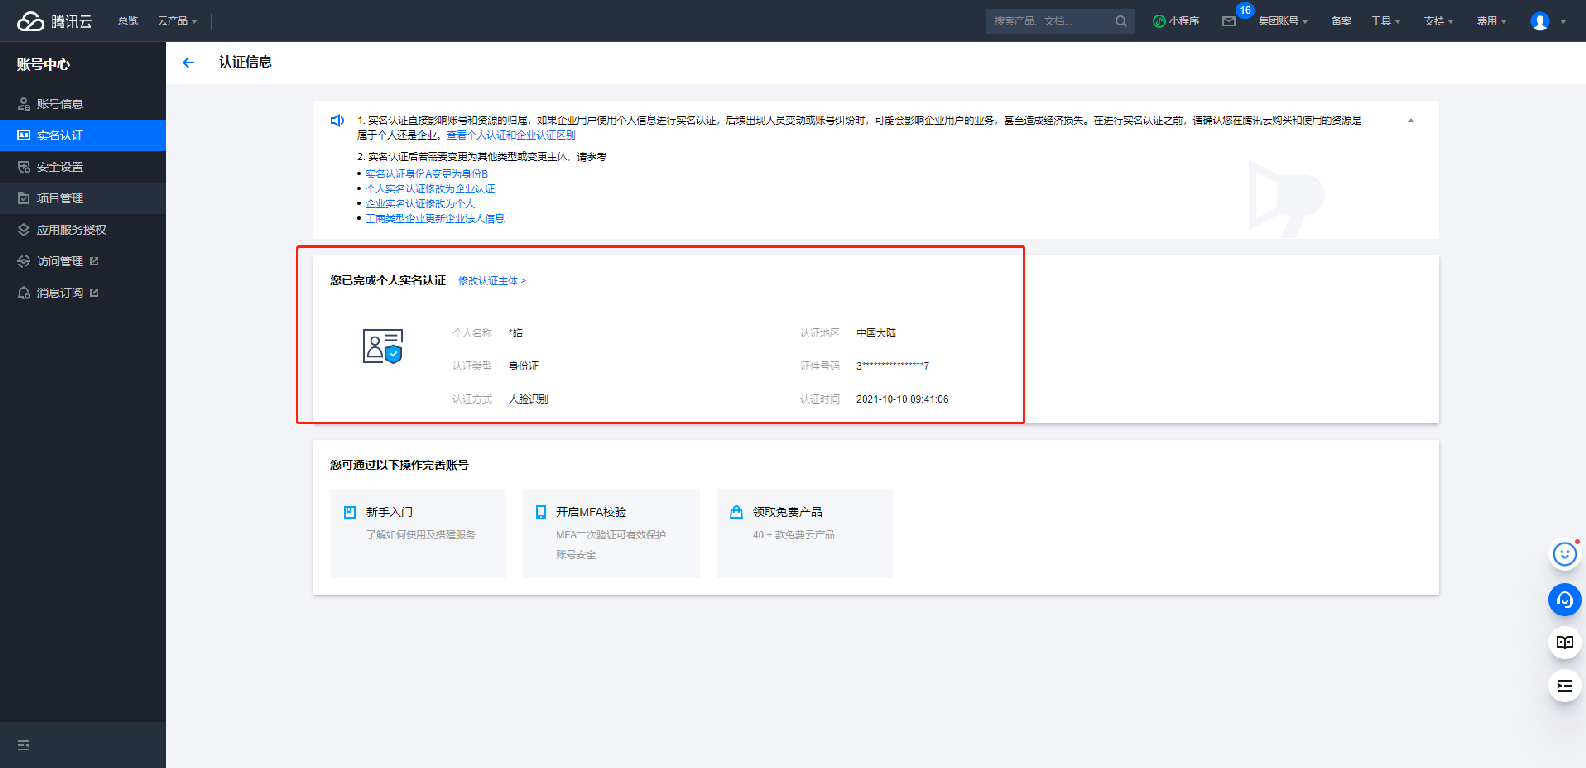Click the 应用服务授权 layers icon
This screenshot has width=1586, height=768.
coord(24,230)
